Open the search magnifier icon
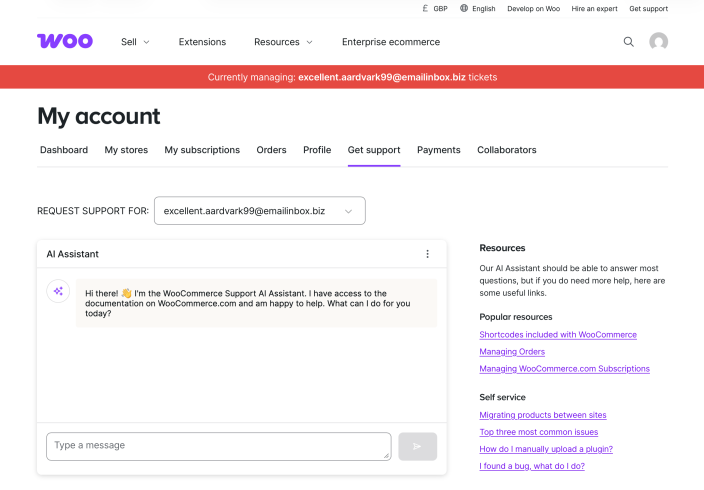Viewport: 704px width, 490px height. (x=628, y=42)
